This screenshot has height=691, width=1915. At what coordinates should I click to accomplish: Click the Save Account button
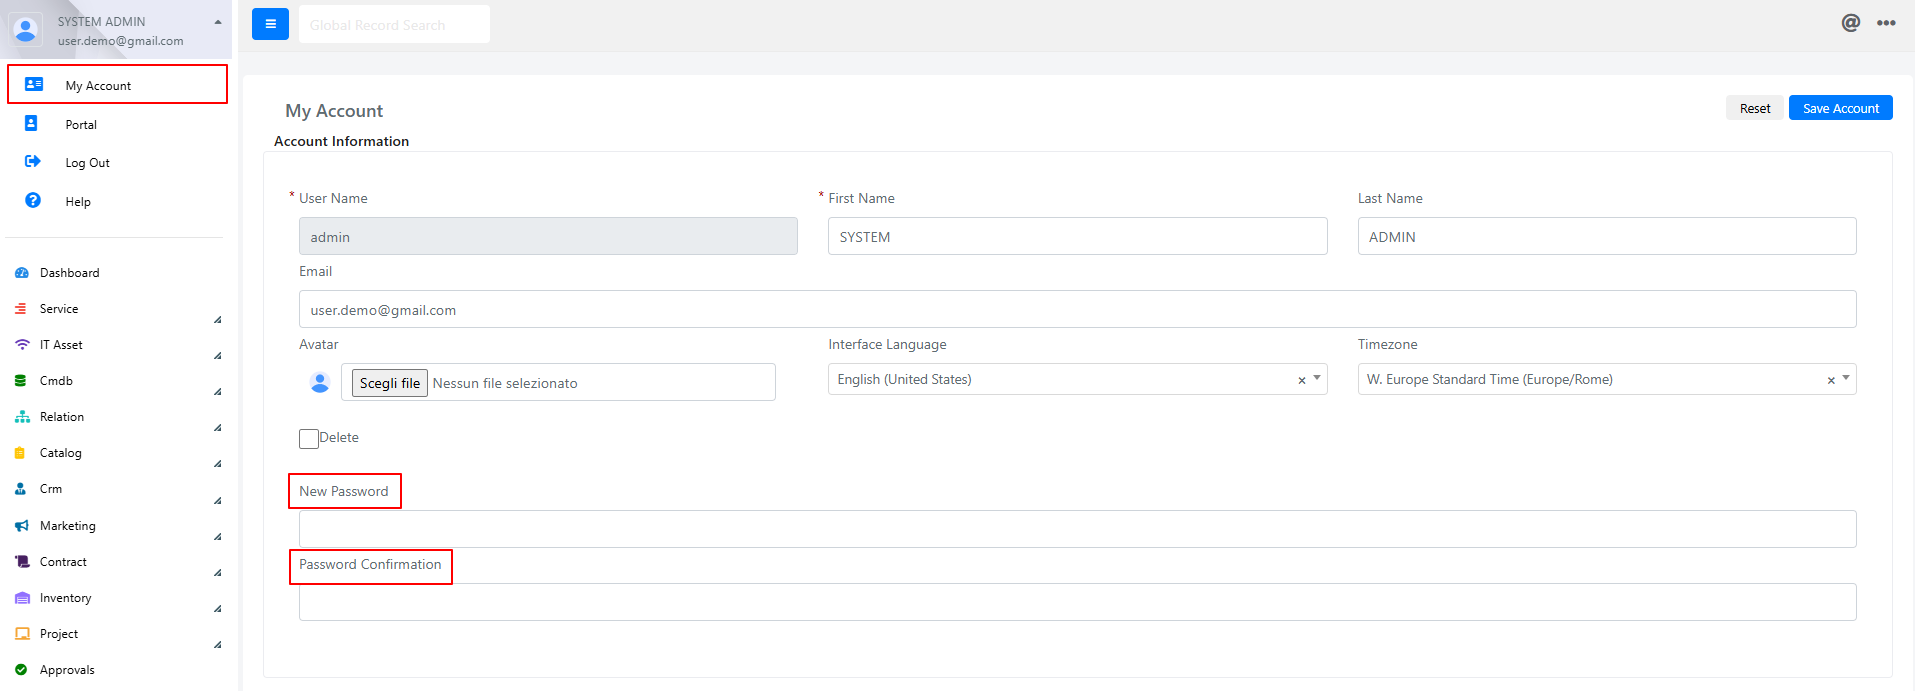(1840, 108)
